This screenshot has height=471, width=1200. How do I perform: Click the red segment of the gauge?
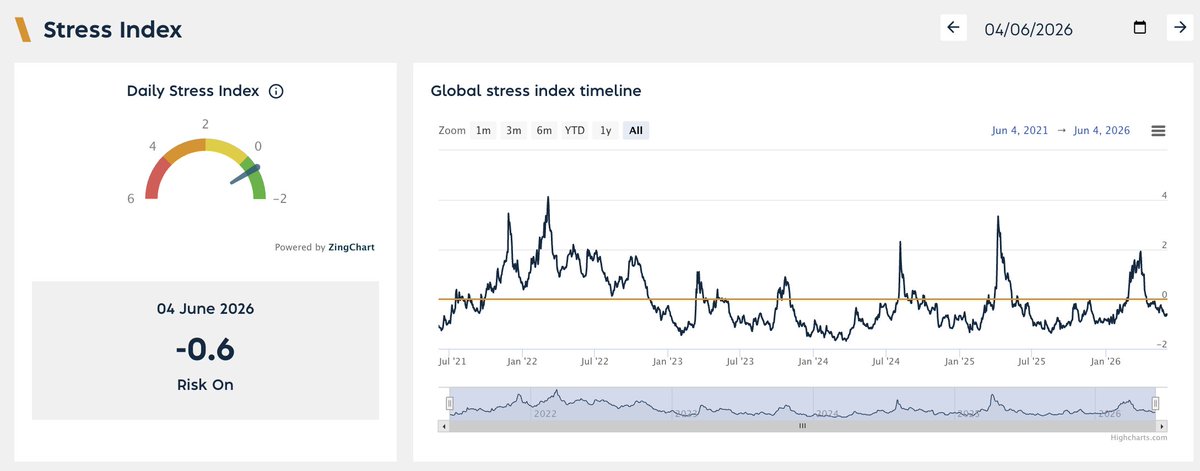156,182
